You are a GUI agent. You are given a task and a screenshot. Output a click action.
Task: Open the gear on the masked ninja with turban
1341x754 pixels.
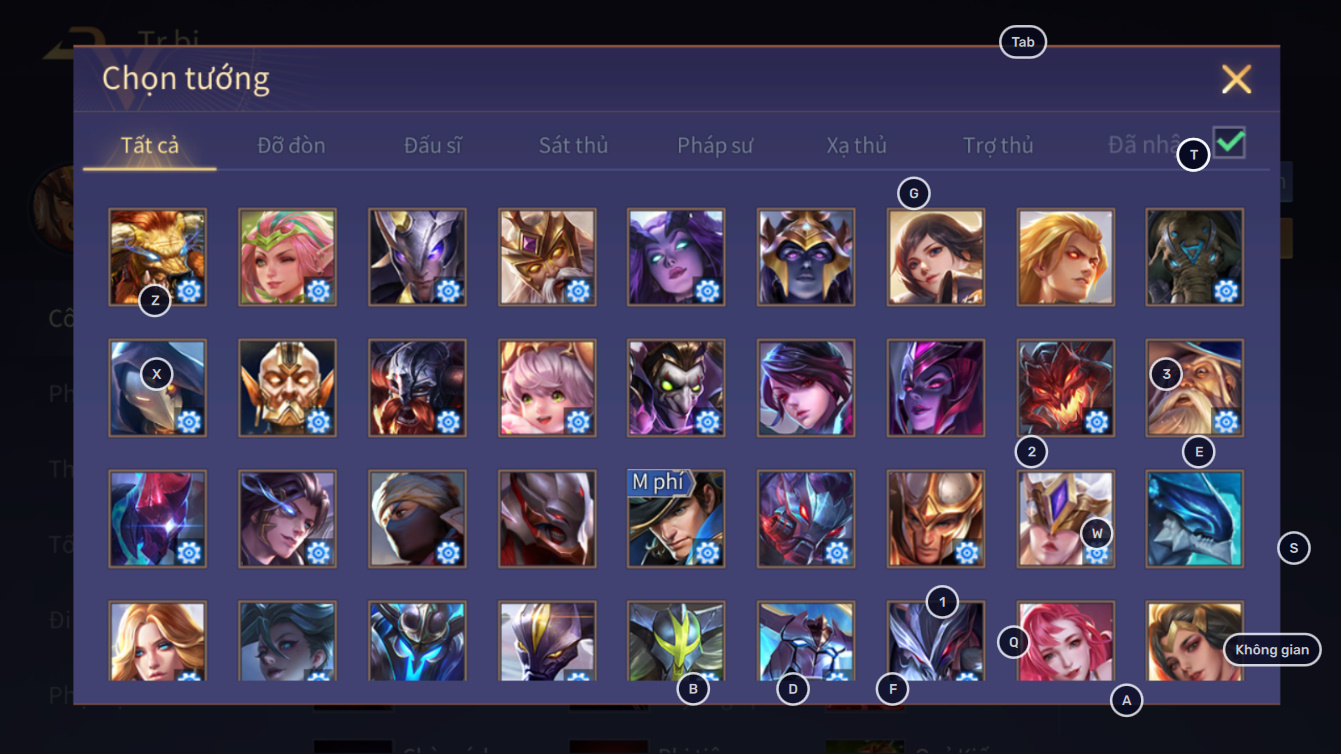[x=448, y=553]
